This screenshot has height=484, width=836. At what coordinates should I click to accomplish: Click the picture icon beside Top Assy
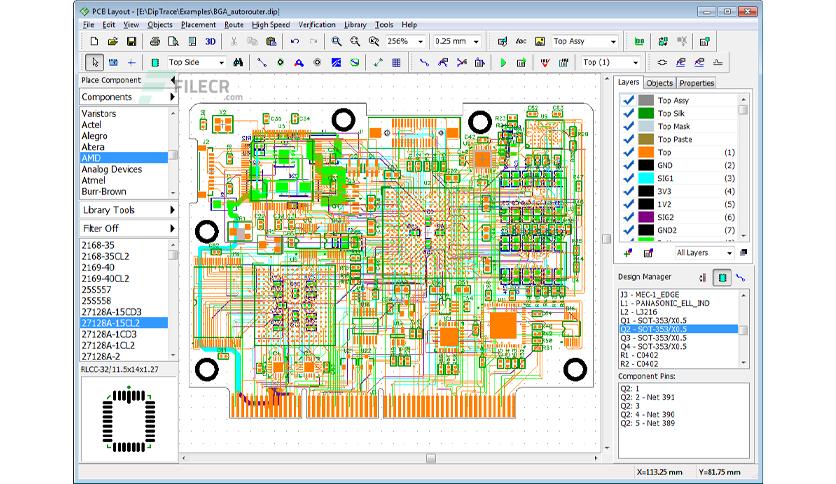tap(540, 41)
